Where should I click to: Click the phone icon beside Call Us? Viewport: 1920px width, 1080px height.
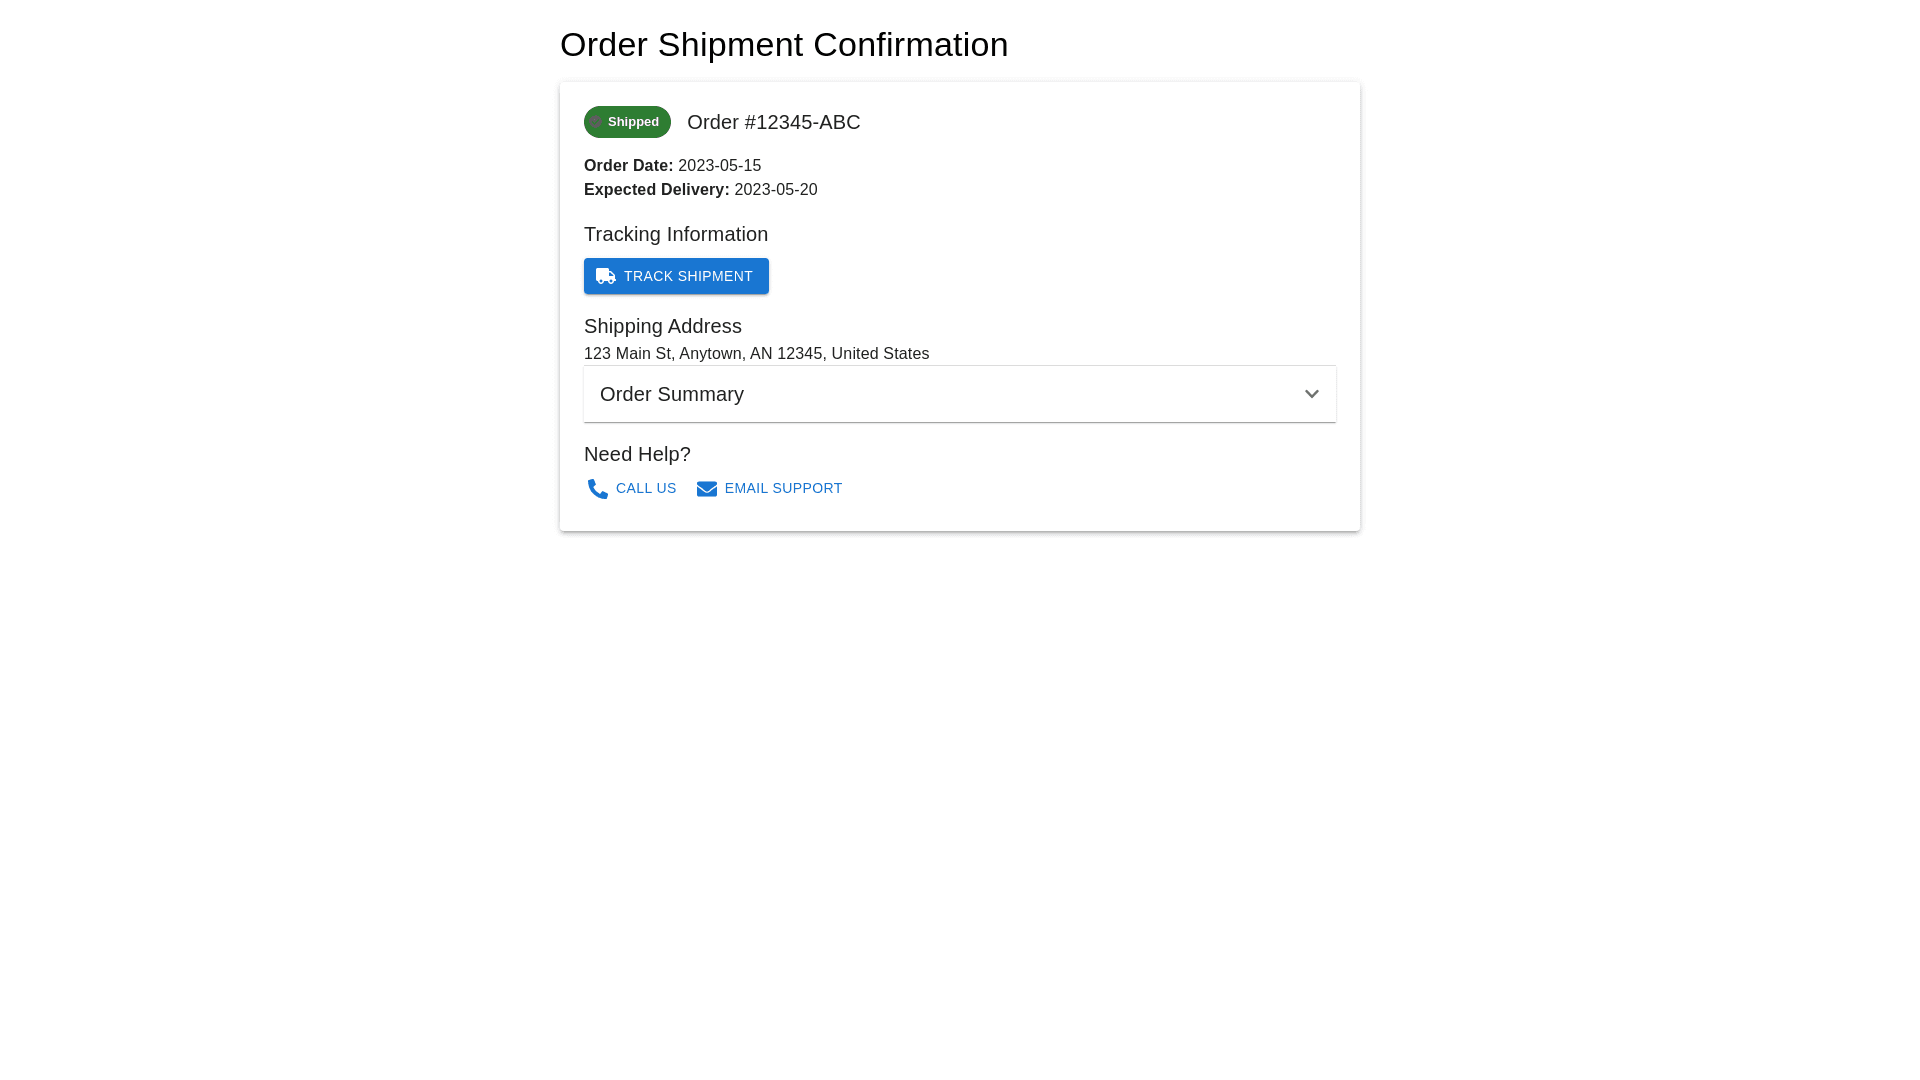click(598, 489)
